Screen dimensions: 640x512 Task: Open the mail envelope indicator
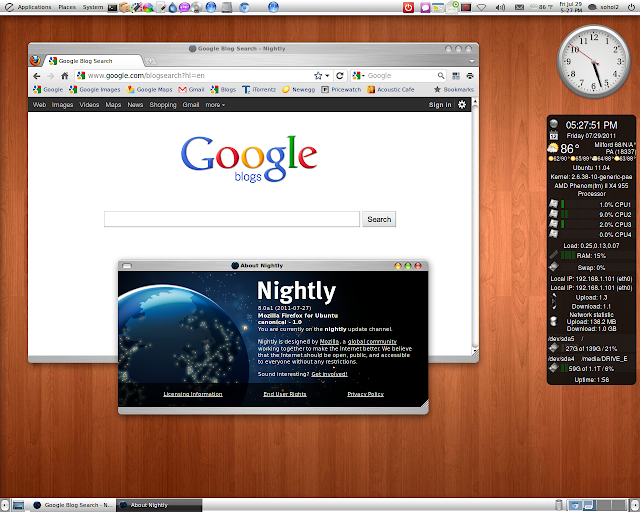coord(519,7)
